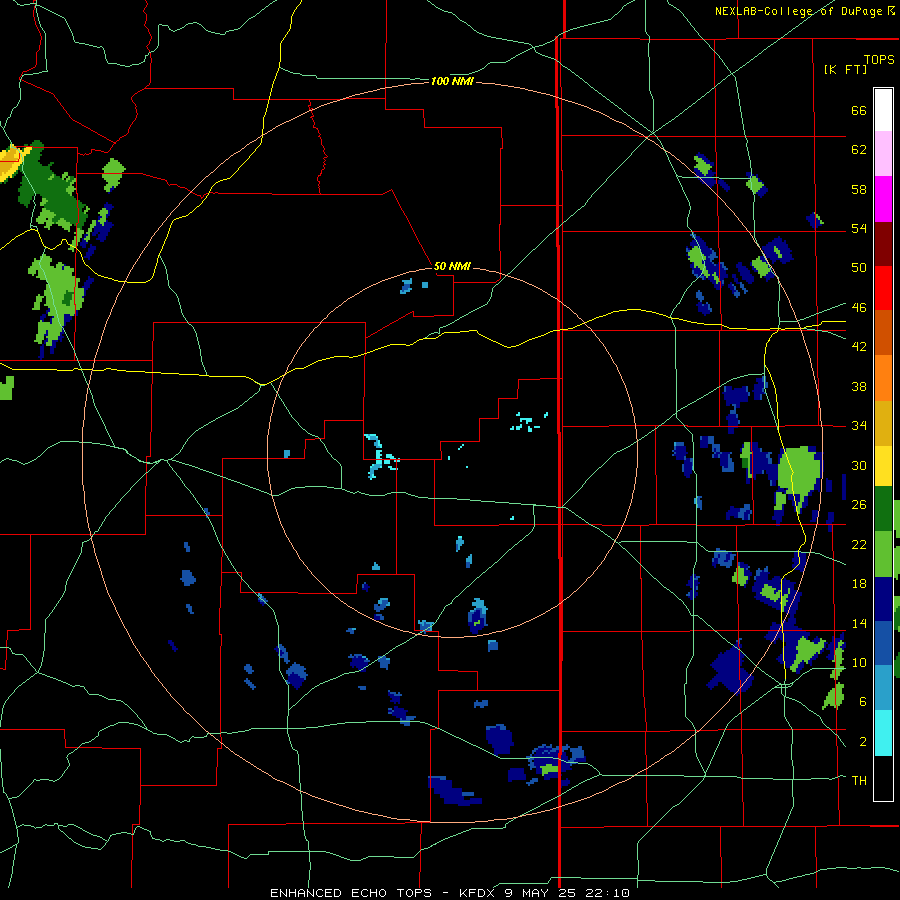Click the legend scale value 10

tap(859, 662)
